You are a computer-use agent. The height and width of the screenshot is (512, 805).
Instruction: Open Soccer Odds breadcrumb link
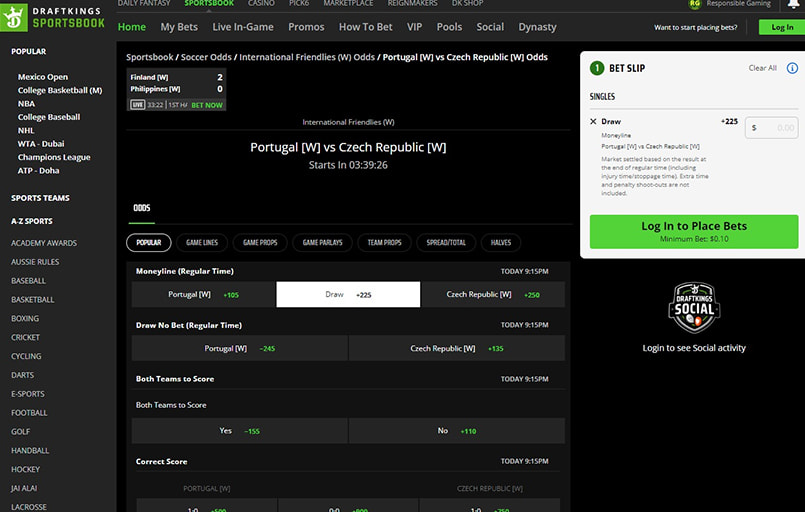click(x=206, y=57)
